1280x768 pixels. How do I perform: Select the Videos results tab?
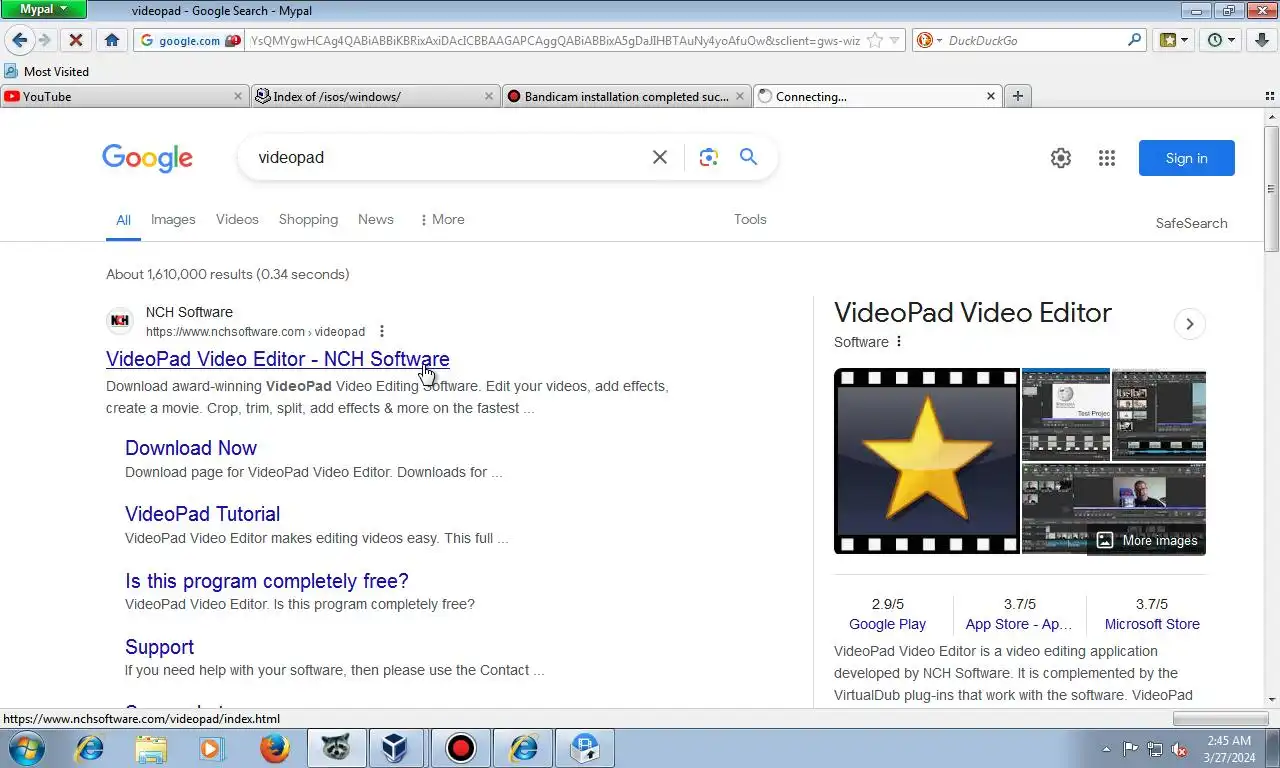coord(237,219)
